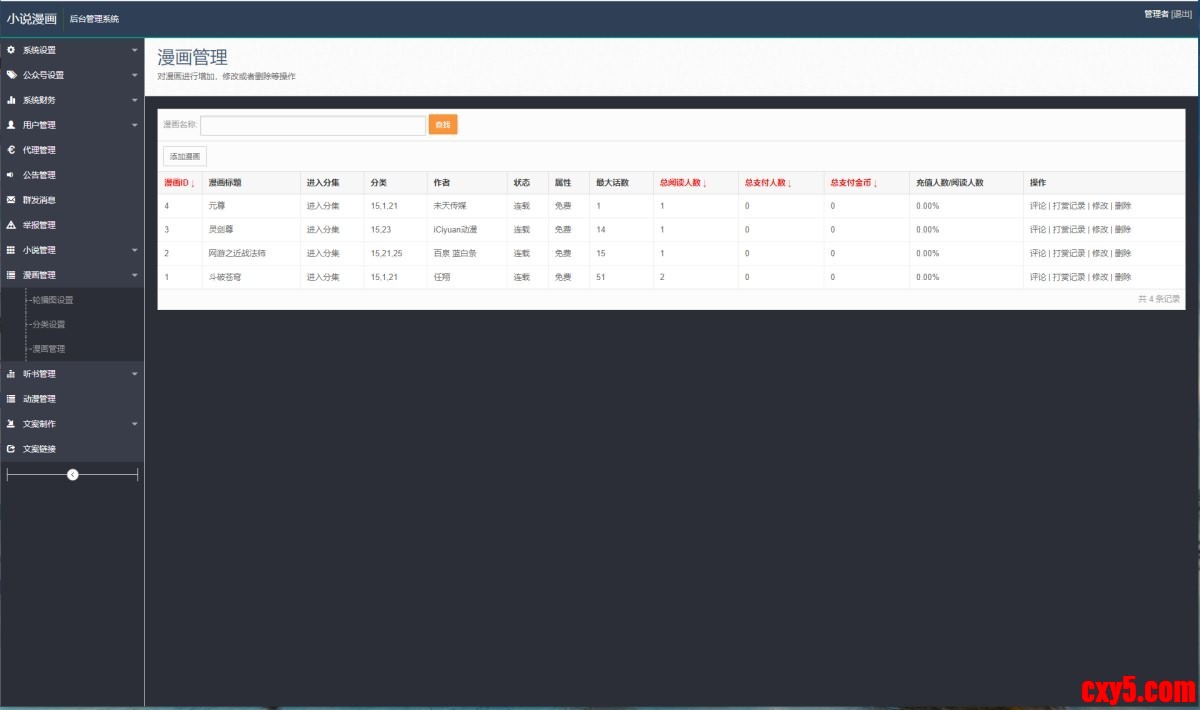
Task: Open the 公告管理 menu label
Action: point(39,175)
